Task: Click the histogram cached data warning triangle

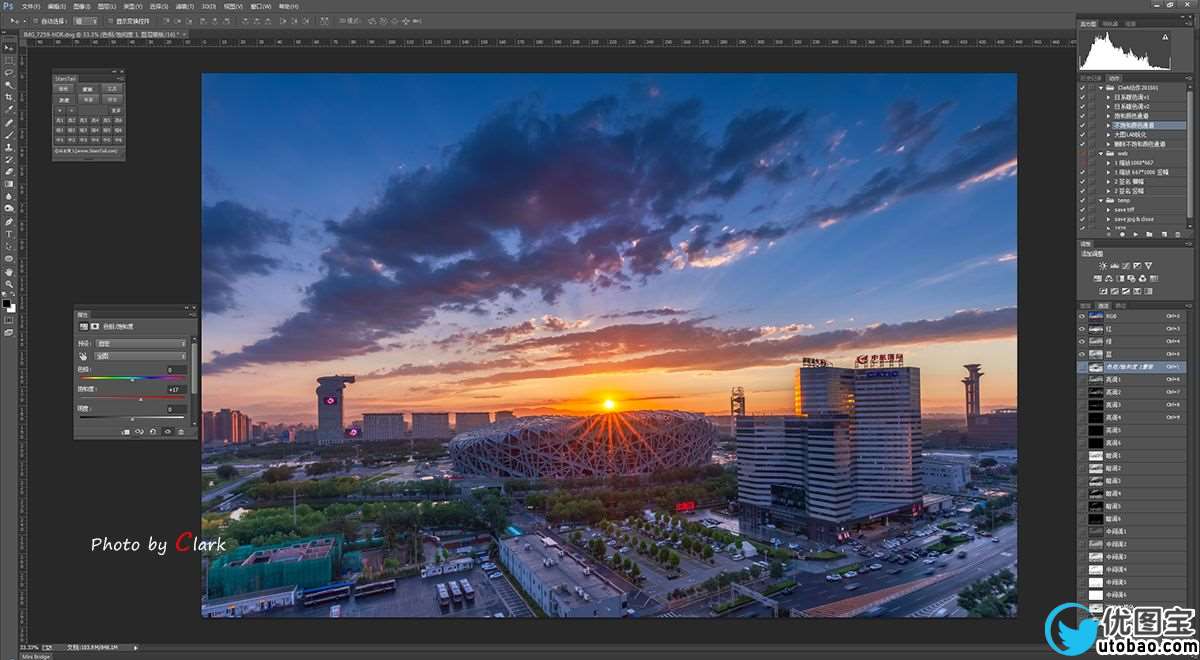Action: coord(1165,37)
